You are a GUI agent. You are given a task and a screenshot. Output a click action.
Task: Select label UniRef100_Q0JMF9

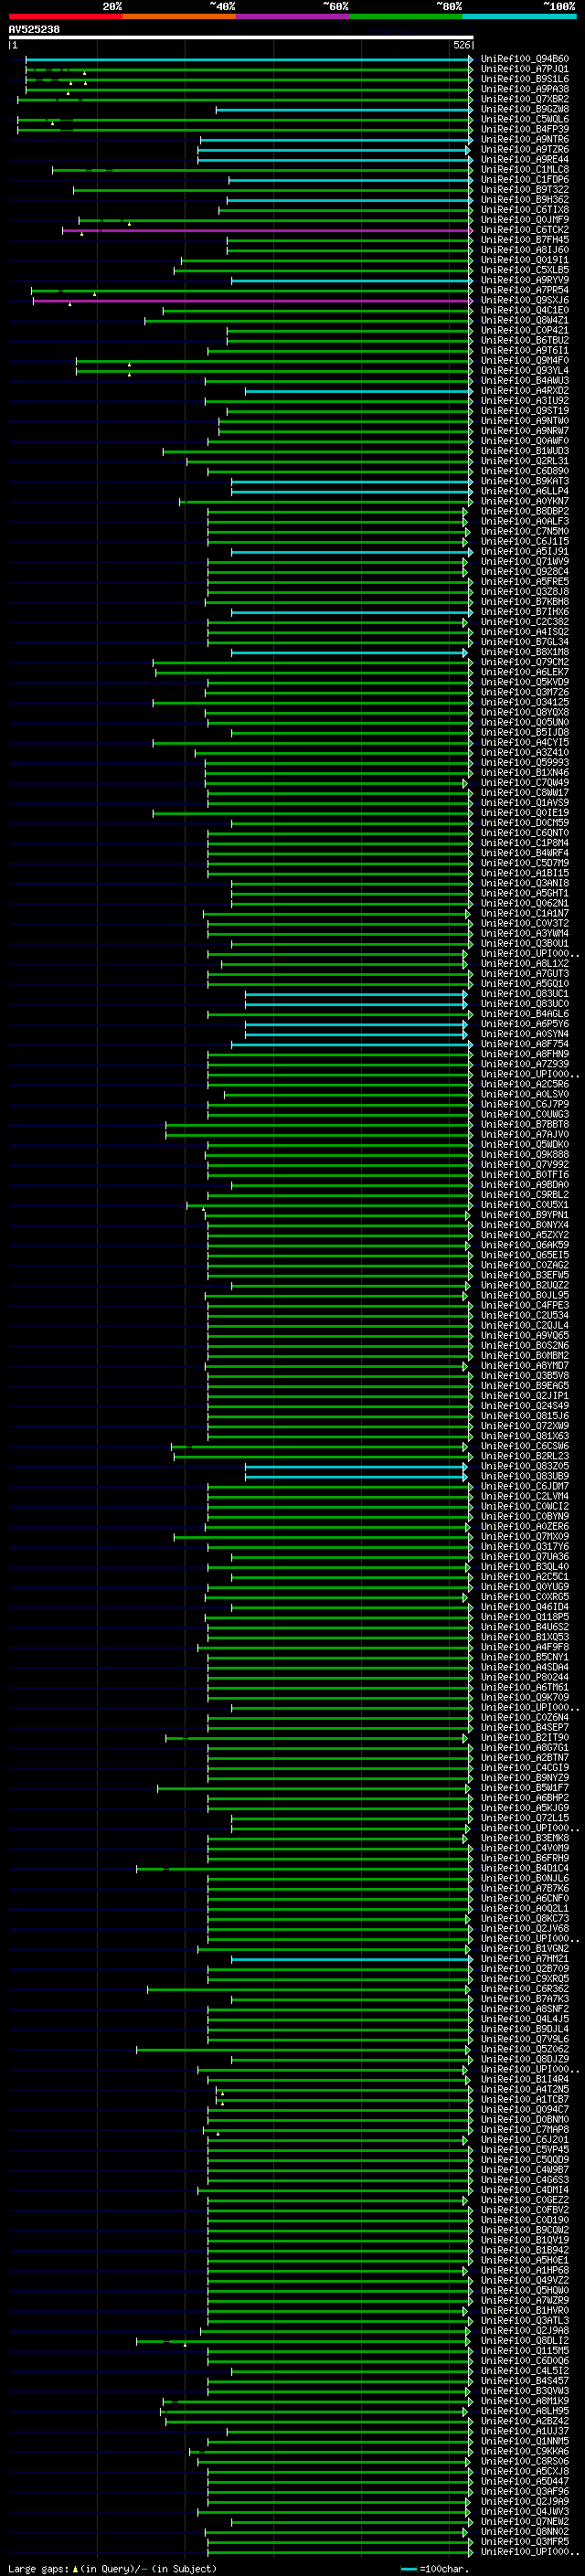pos(525,220)
